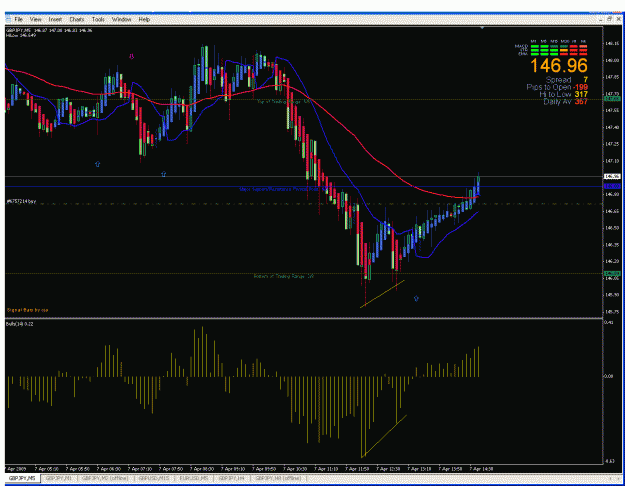Switch to the GBPJPY,M5 chart tab

click(22, 478)
